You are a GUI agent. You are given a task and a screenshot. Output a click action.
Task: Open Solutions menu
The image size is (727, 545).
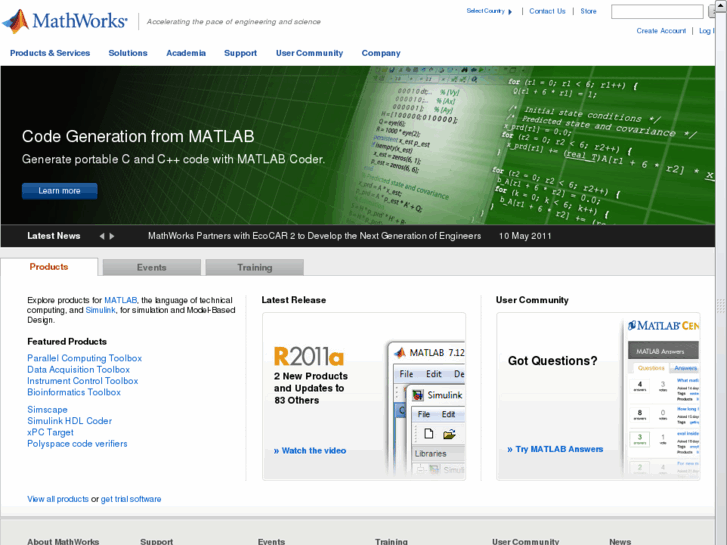[128, 53]
